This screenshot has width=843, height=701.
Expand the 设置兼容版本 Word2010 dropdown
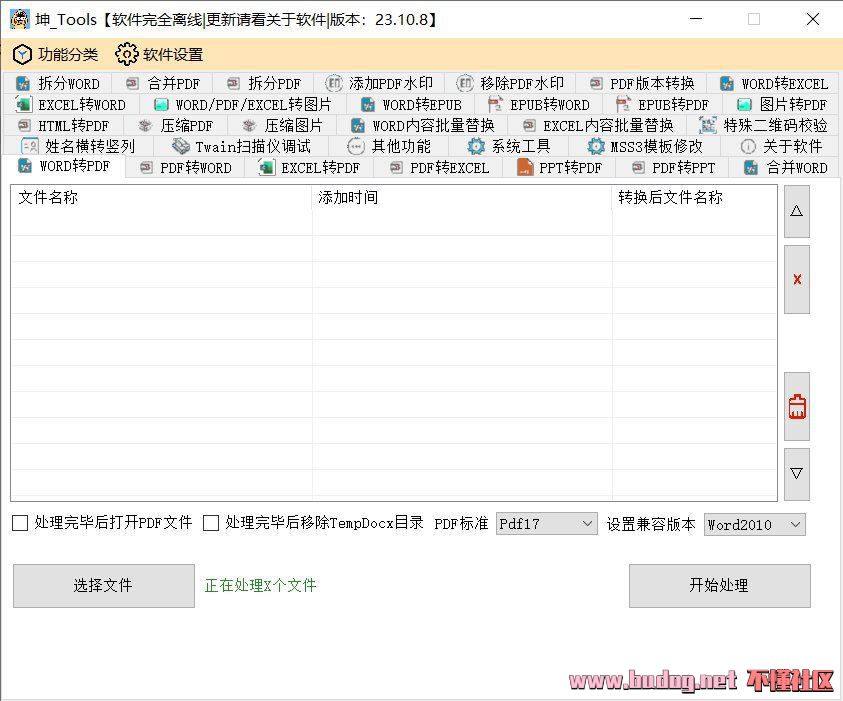754,524
